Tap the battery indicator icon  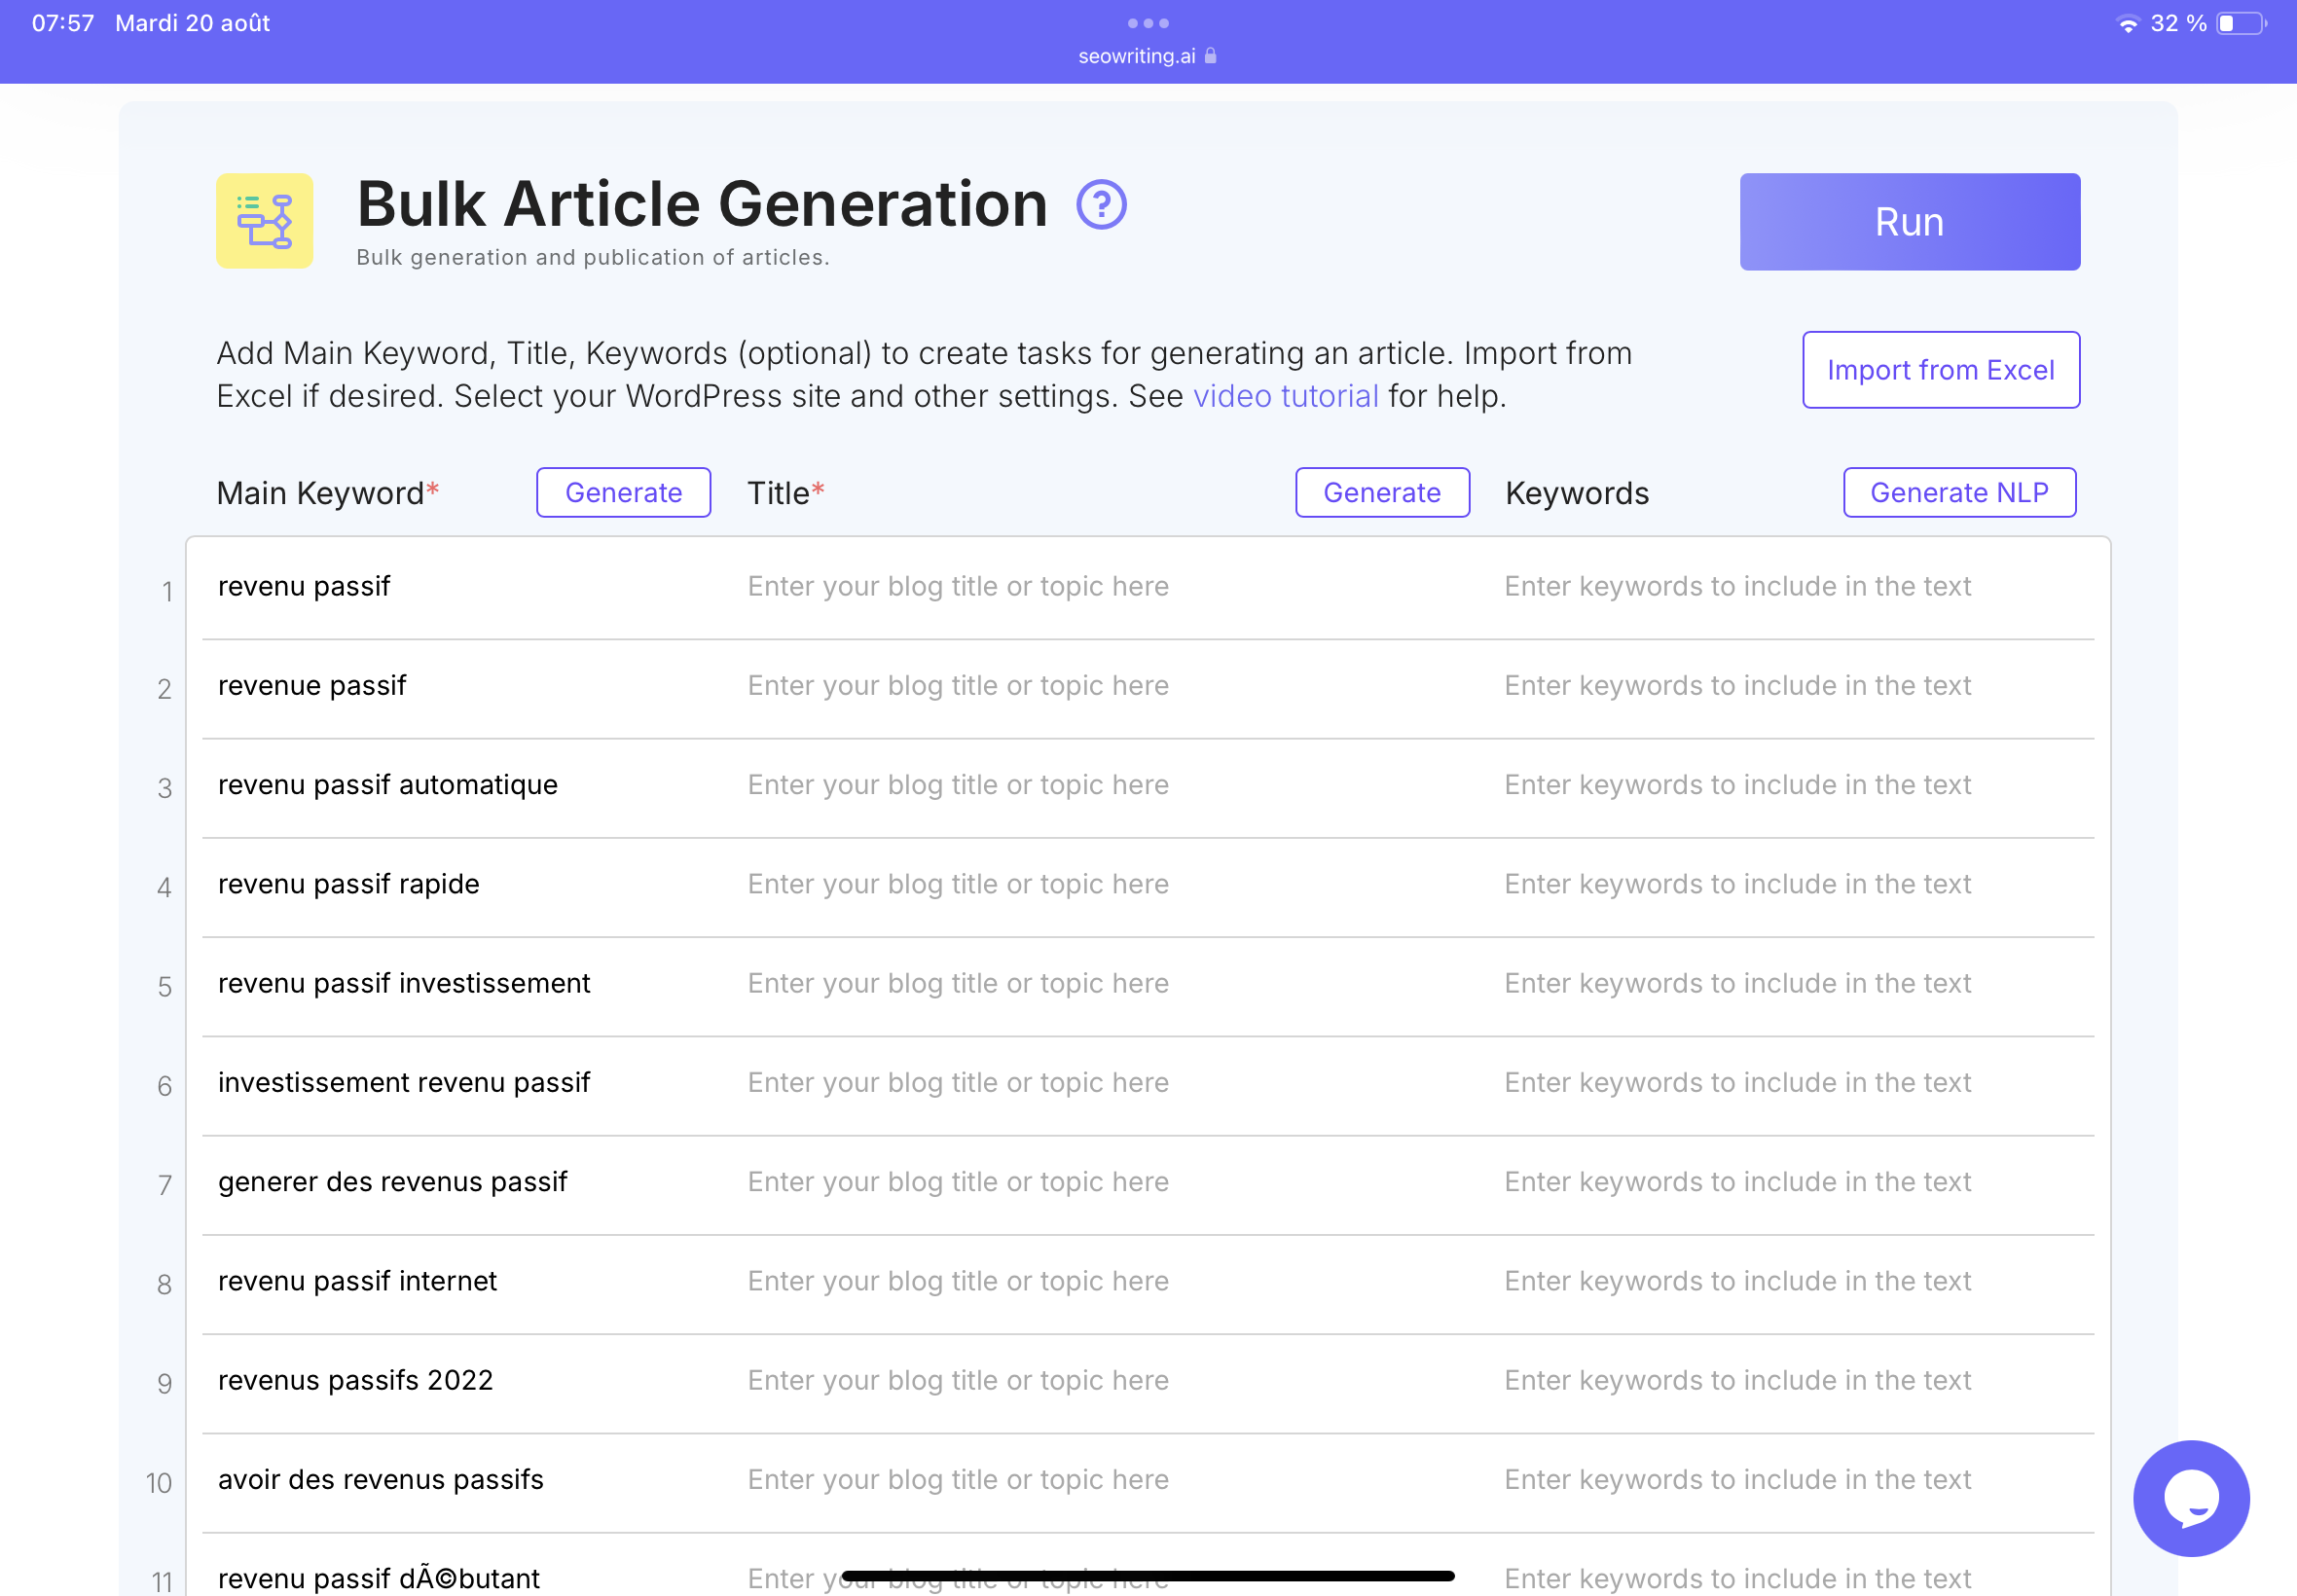tap(2241, 23)
